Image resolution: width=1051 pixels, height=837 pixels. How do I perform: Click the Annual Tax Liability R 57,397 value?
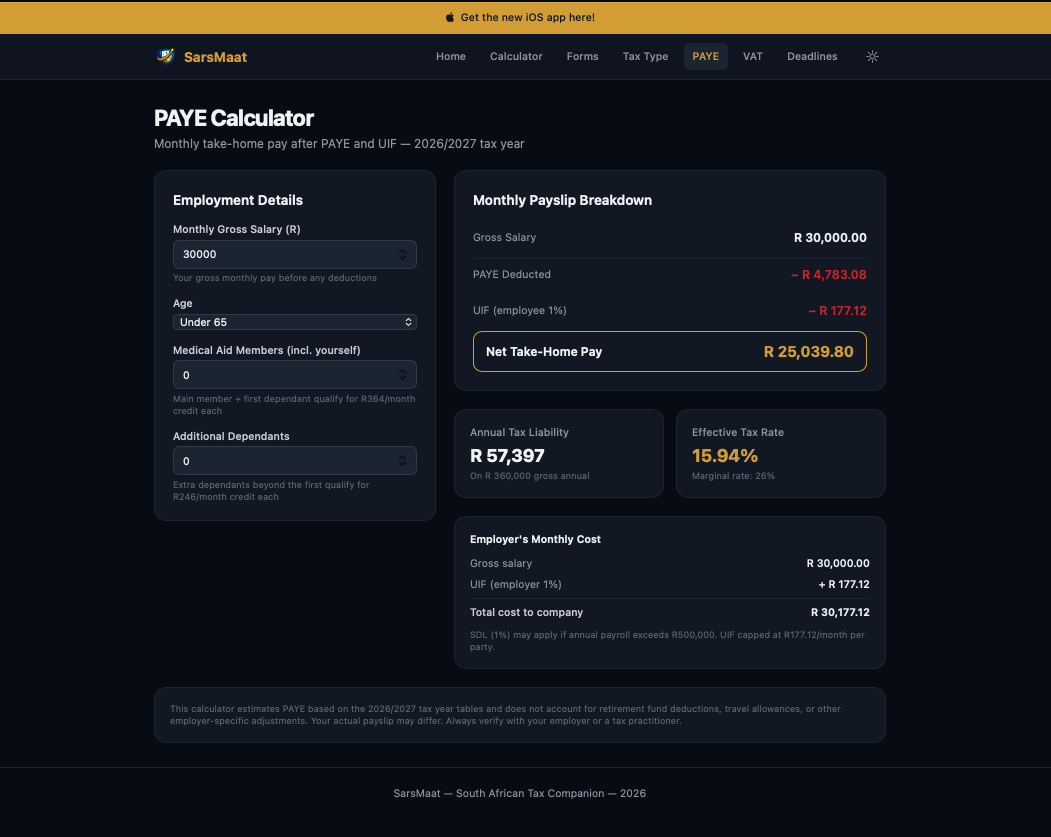tap(507, 456)
